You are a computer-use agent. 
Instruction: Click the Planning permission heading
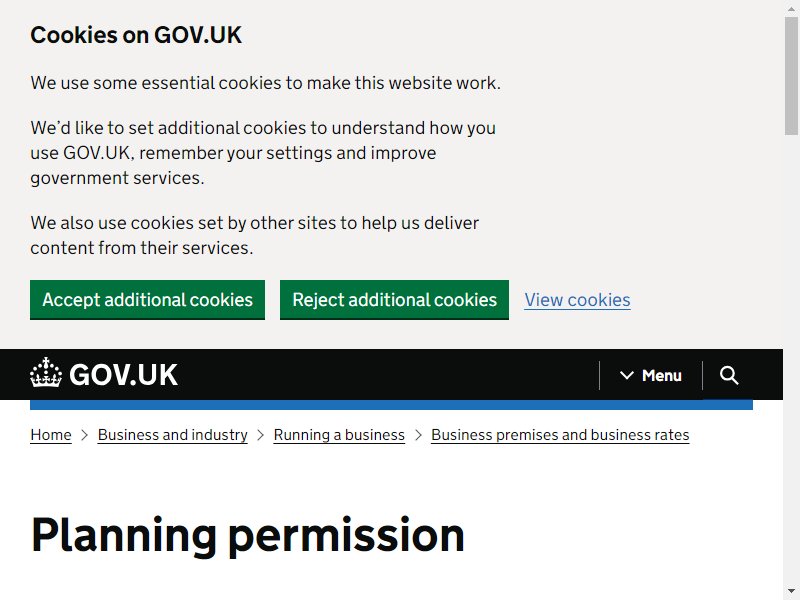point(247,535)
